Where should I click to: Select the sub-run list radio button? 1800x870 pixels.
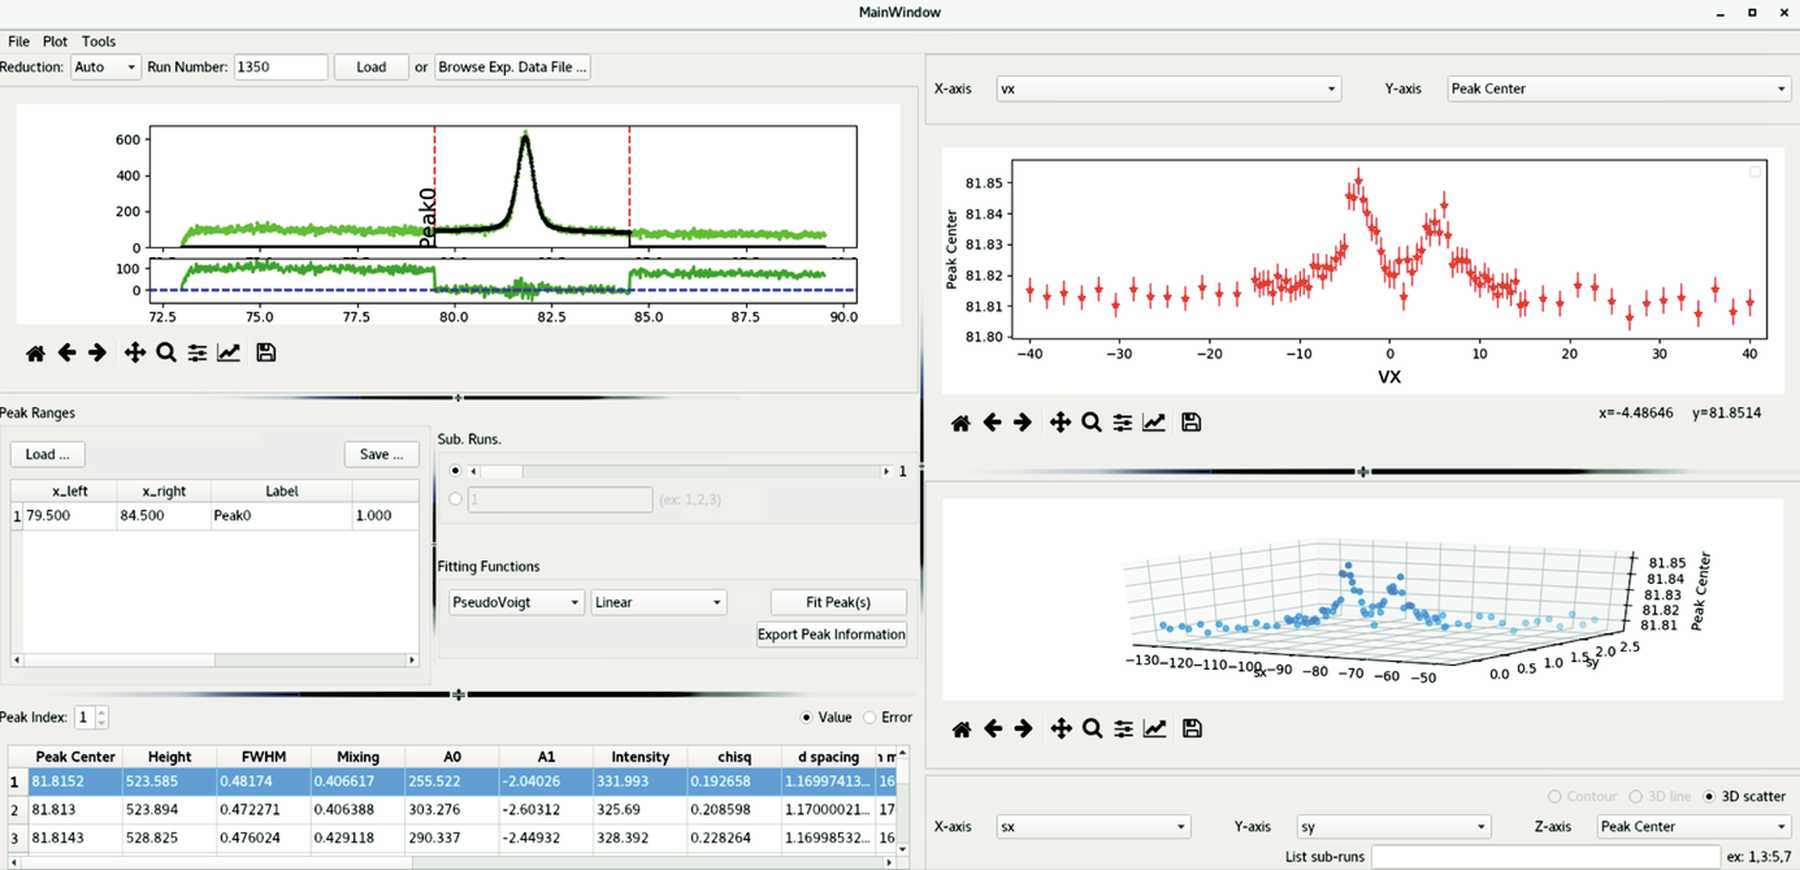(x=455, y=499)
